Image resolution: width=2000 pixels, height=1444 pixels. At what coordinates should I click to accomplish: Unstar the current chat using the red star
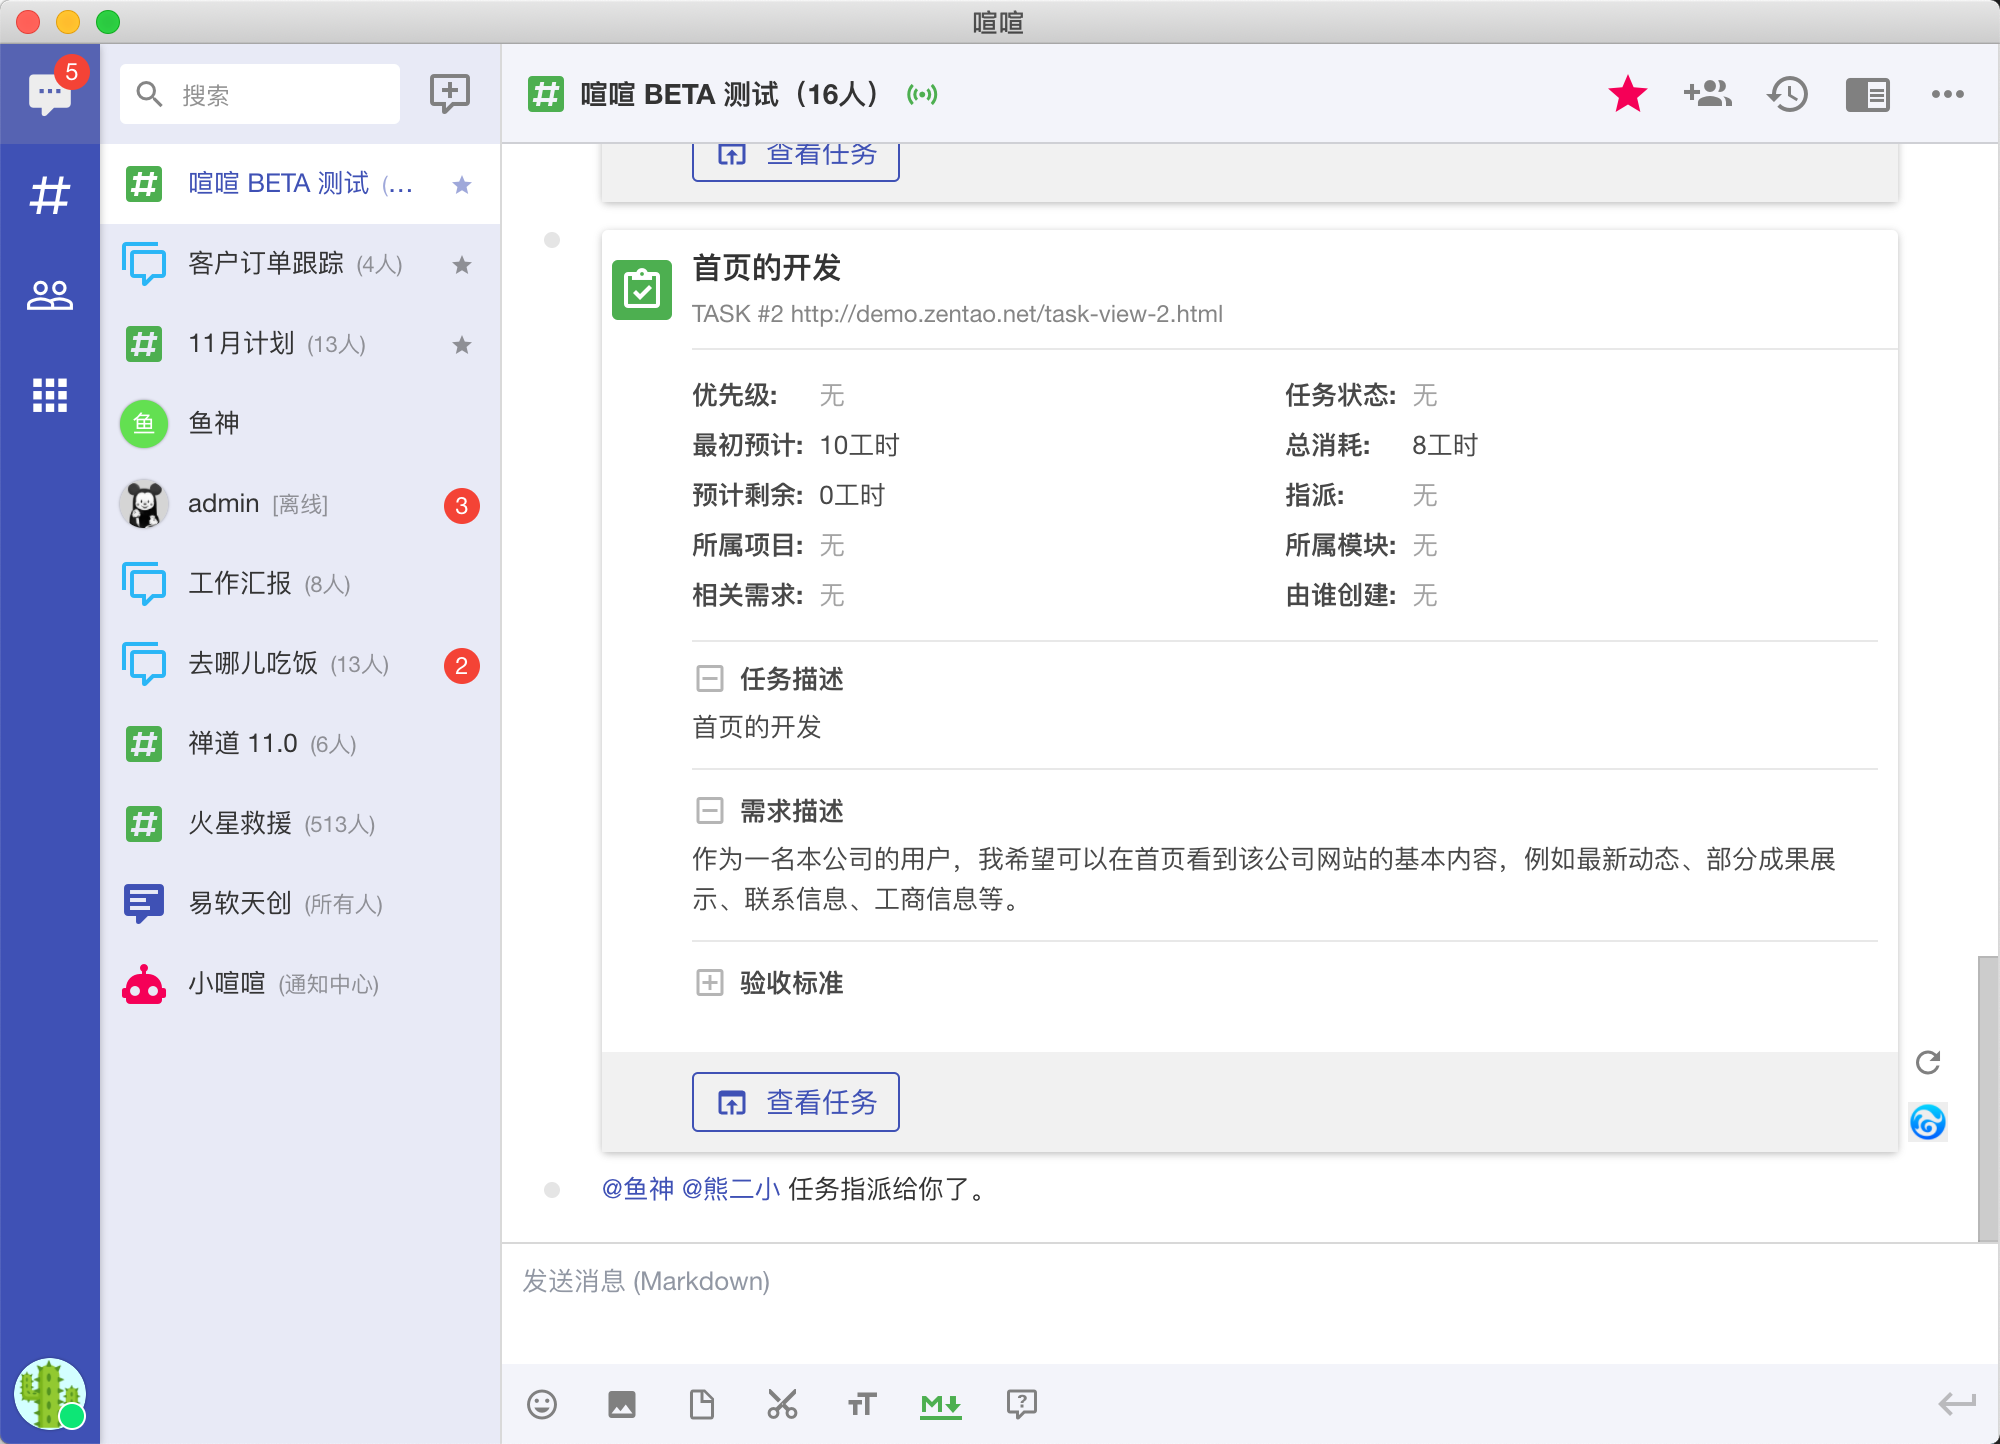[1627, 95]
